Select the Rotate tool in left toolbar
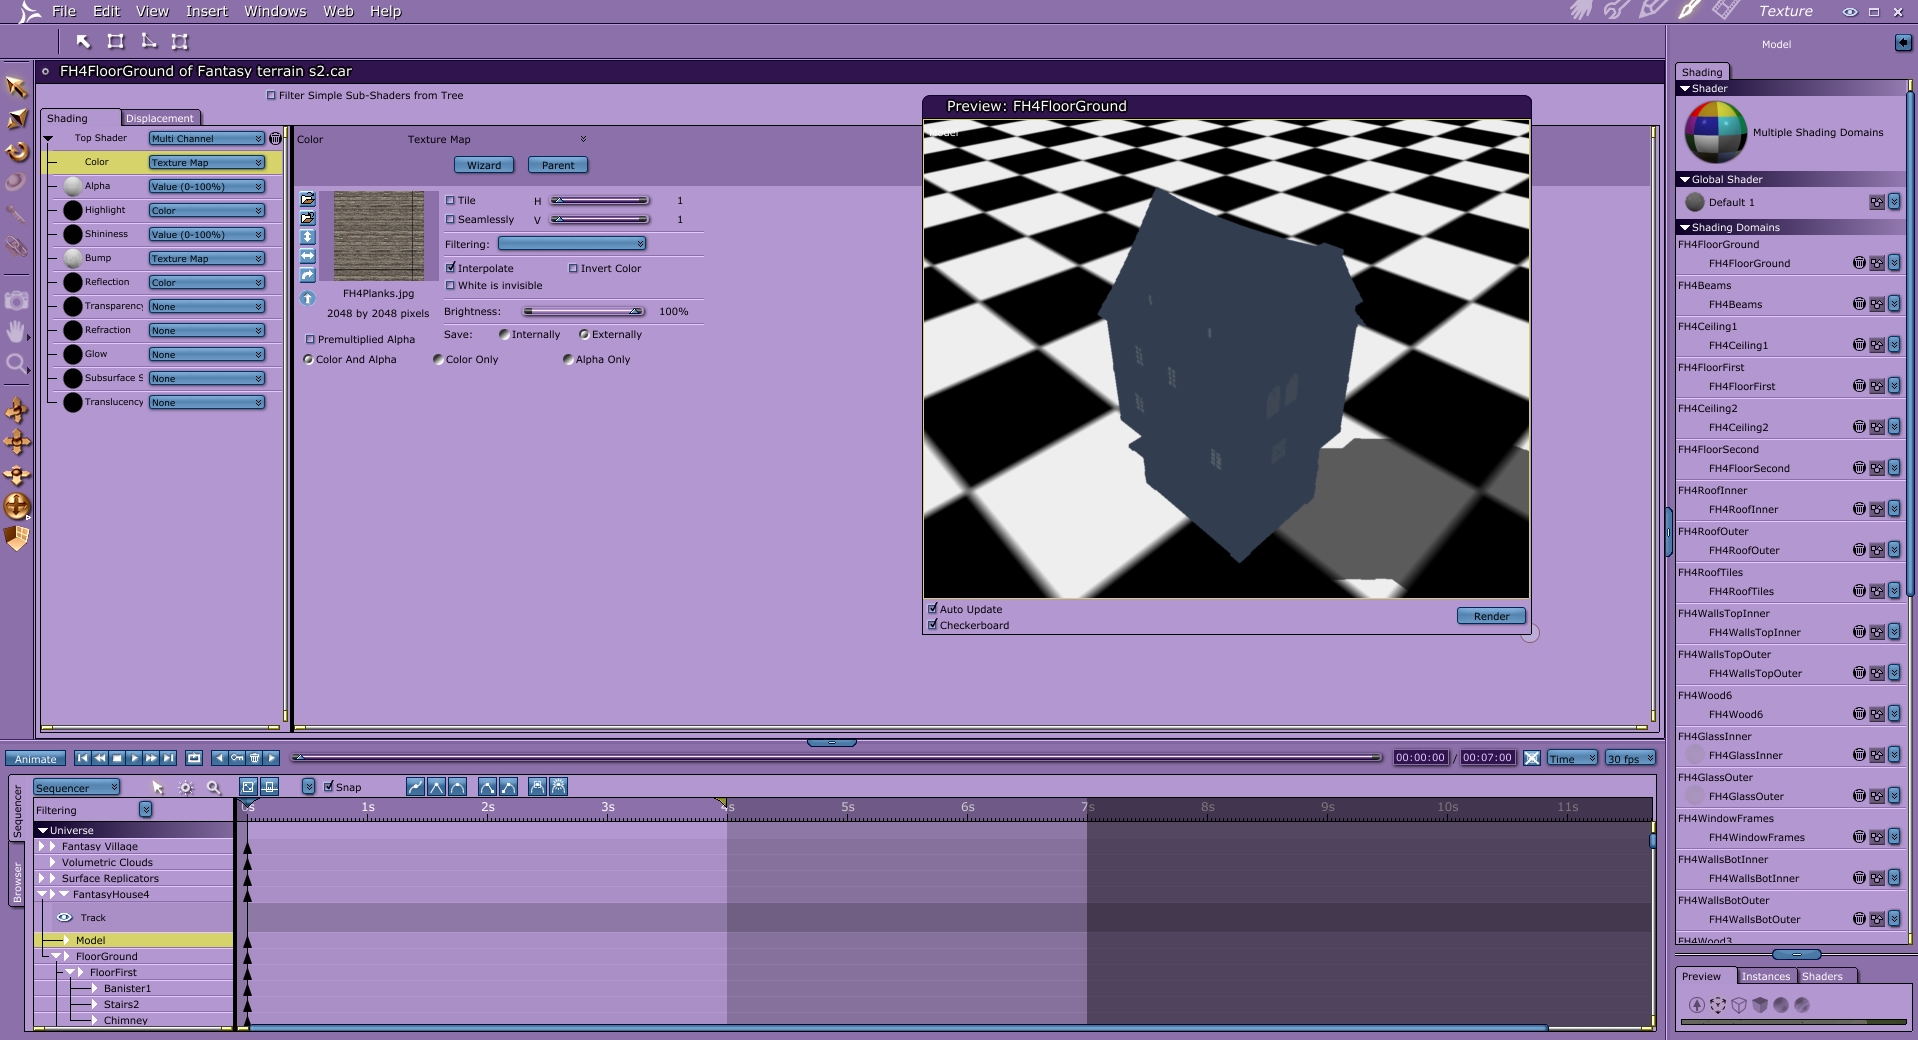This screenshot has height=1040, width=1918. [x=17, y=152]
